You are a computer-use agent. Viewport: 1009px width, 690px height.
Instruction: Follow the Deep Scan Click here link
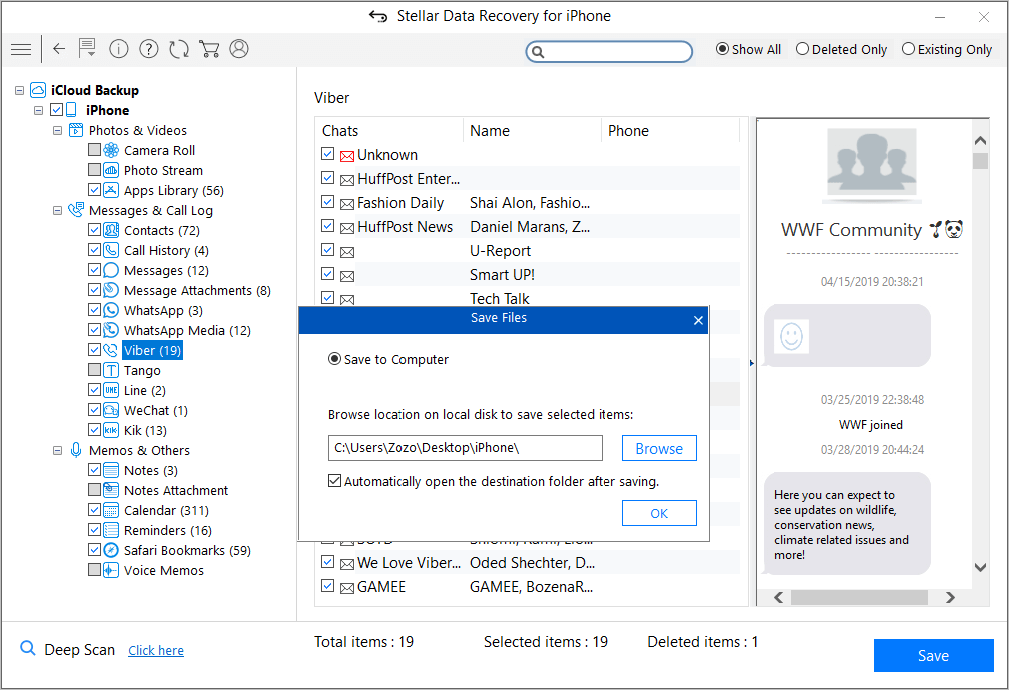click(x=156, y=650)
